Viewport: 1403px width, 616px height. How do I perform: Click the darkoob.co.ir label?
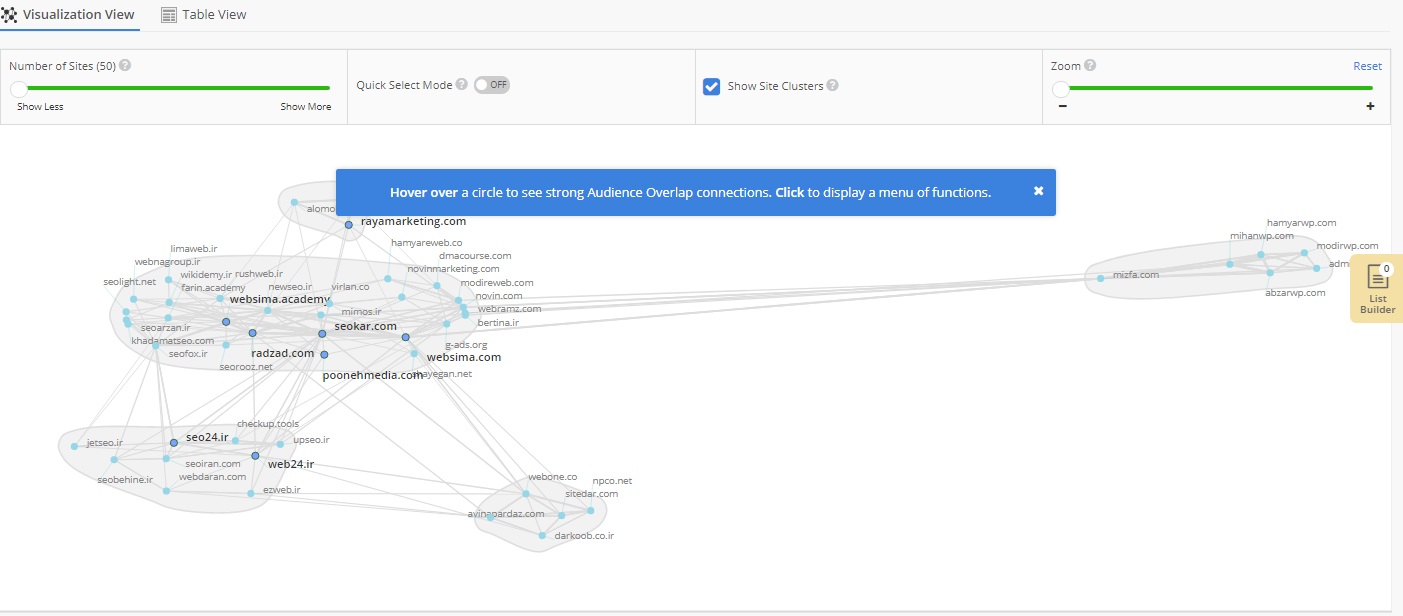[584, 536]
